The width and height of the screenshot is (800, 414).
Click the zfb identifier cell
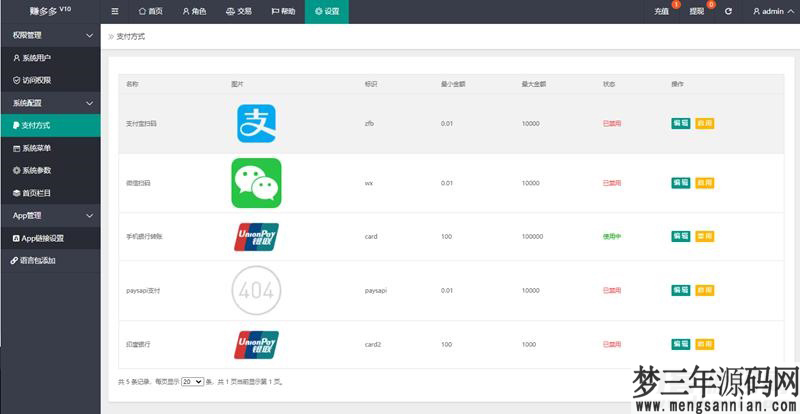[369, 124]
